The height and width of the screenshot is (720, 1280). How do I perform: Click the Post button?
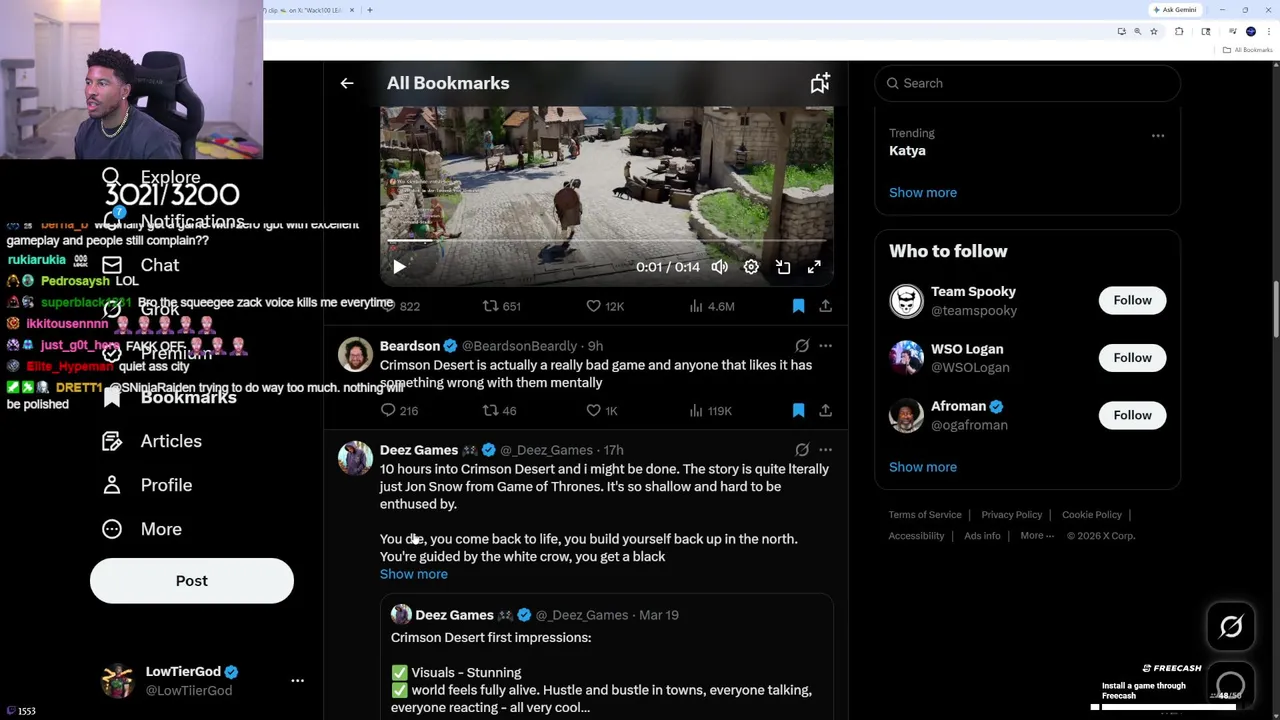(192, 581)
